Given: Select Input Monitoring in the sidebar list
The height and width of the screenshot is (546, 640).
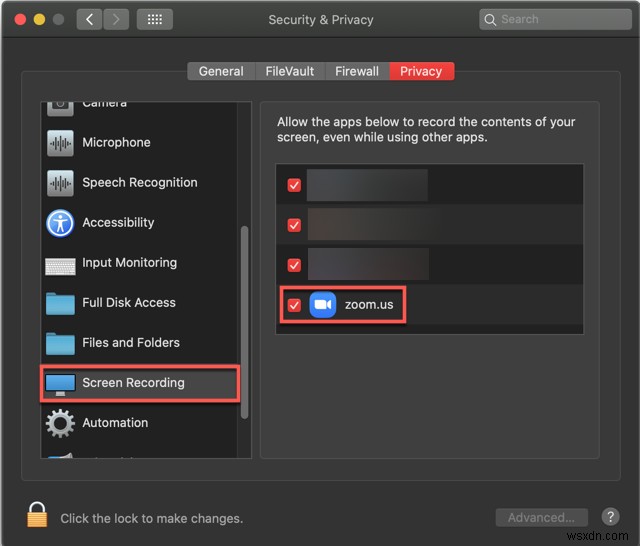Looking at the screenshot, I should tap(139, 263).
